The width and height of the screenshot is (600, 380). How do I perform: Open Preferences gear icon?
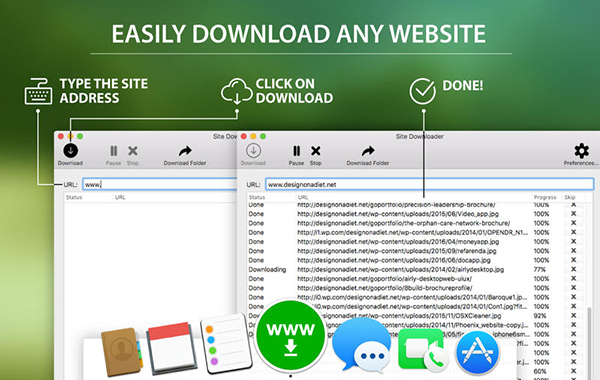(x=581, y=151)
